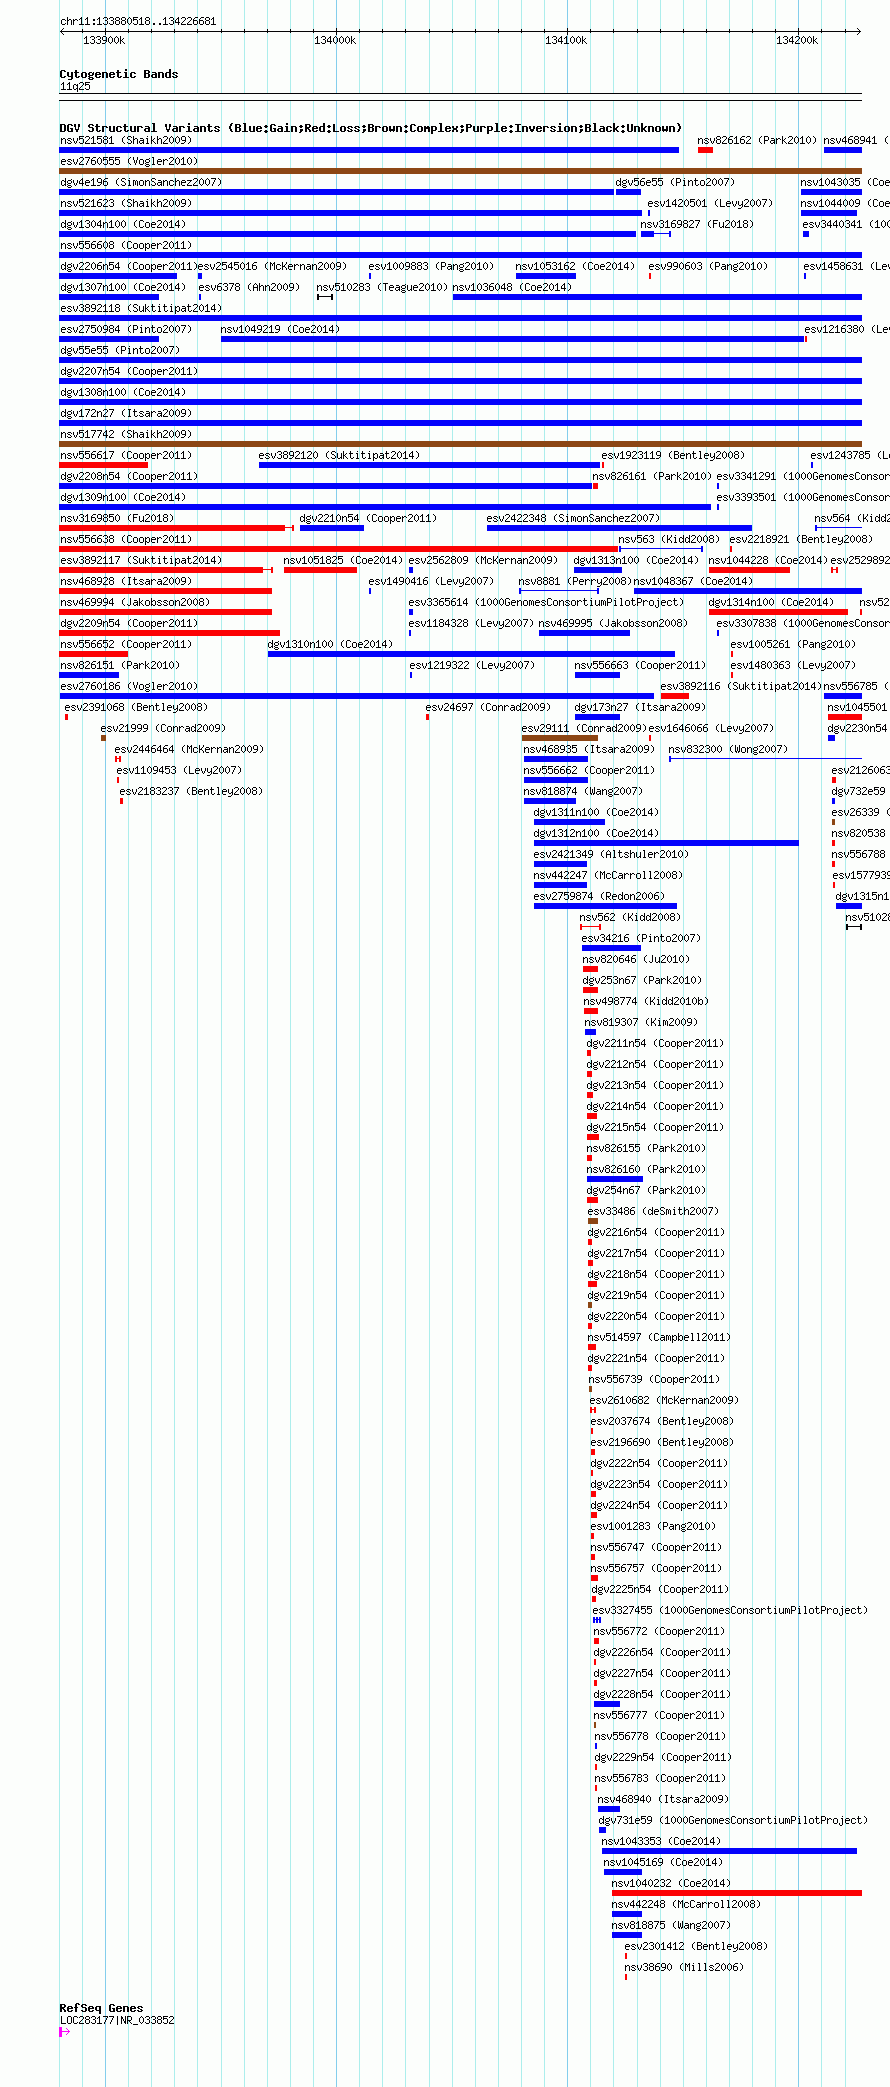The width and height of the screenshot is (890, 2087).
Task: Open the esv3365614 (1000GenomesConsortiumPilotProject) variant label
Action: click(546, 603)
